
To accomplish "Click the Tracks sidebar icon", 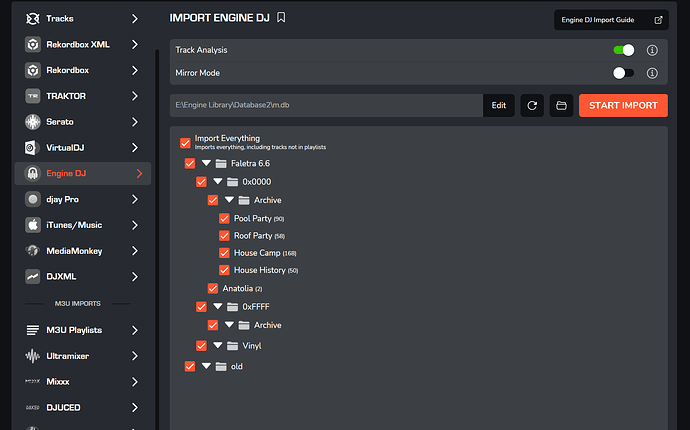I will tap(33, 19).
